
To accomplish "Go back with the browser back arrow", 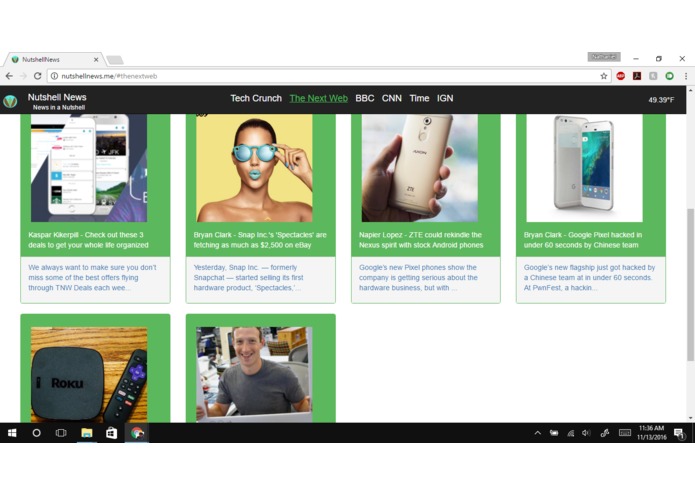I will (9, 76).
